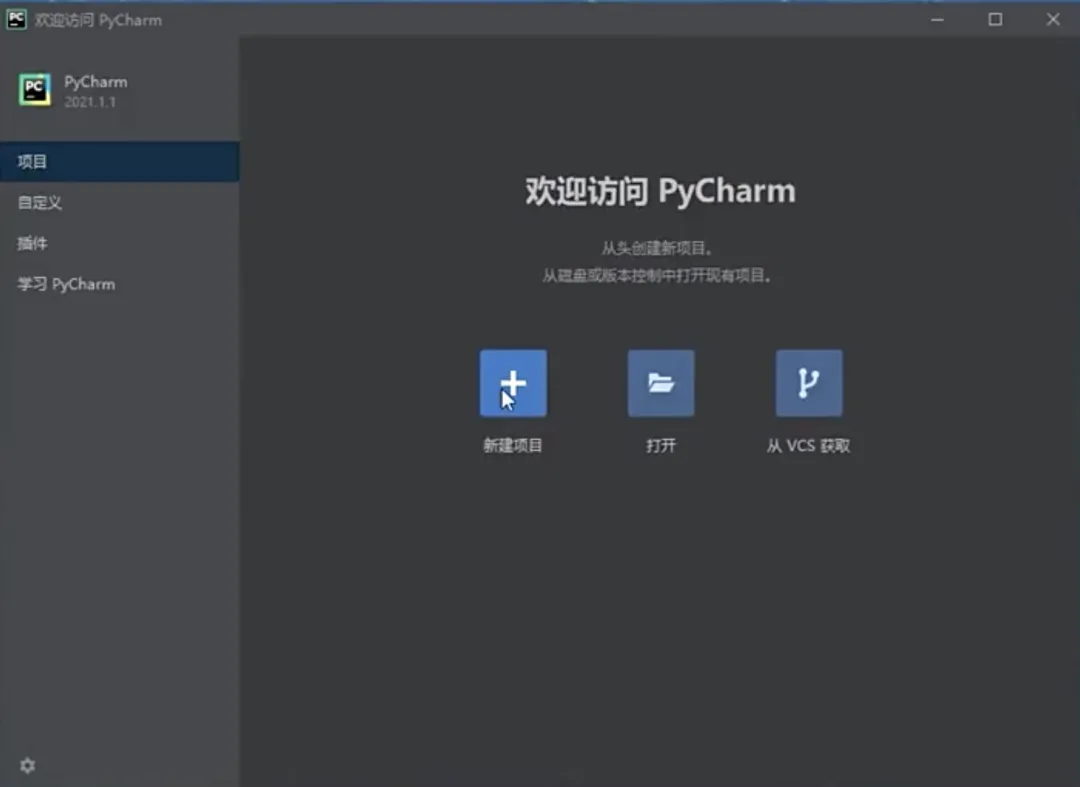Screen dimensions: 1080x787
Task: Click the 新建项目 label
Action: [513, 445]
